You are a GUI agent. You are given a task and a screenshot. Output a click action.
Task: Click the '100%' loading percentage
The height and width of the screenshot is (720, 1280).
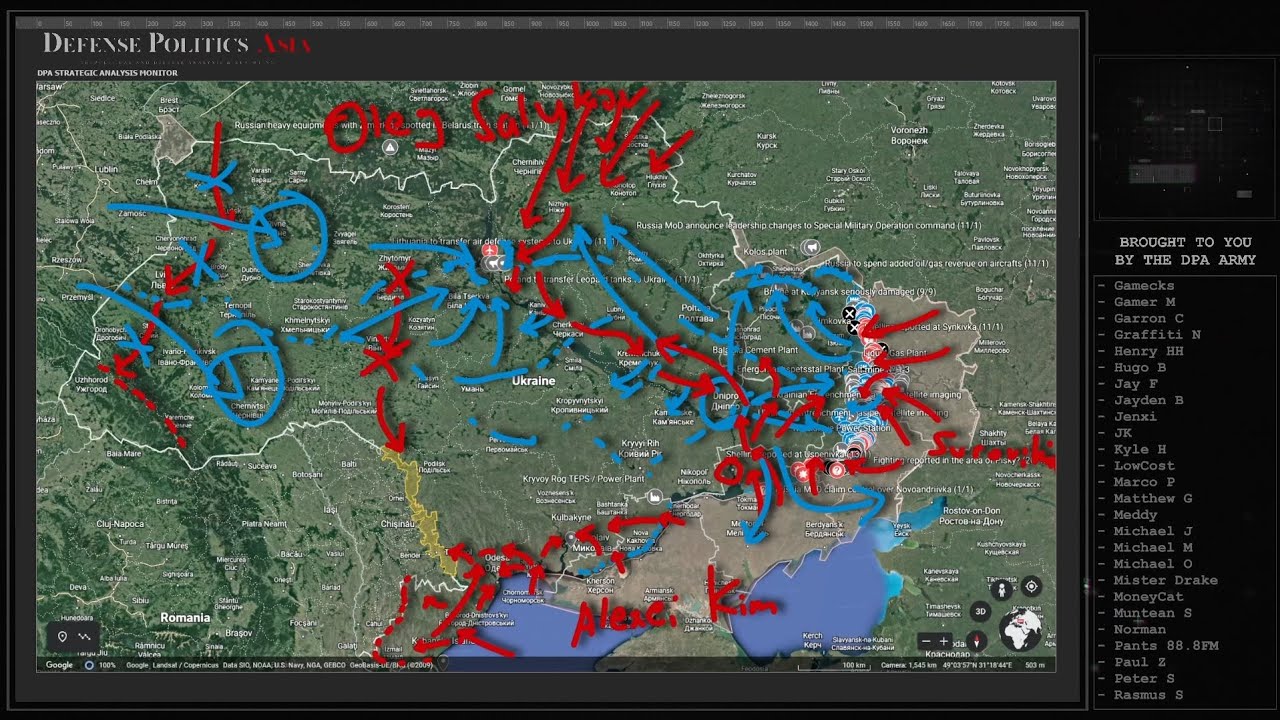(107, 665)
